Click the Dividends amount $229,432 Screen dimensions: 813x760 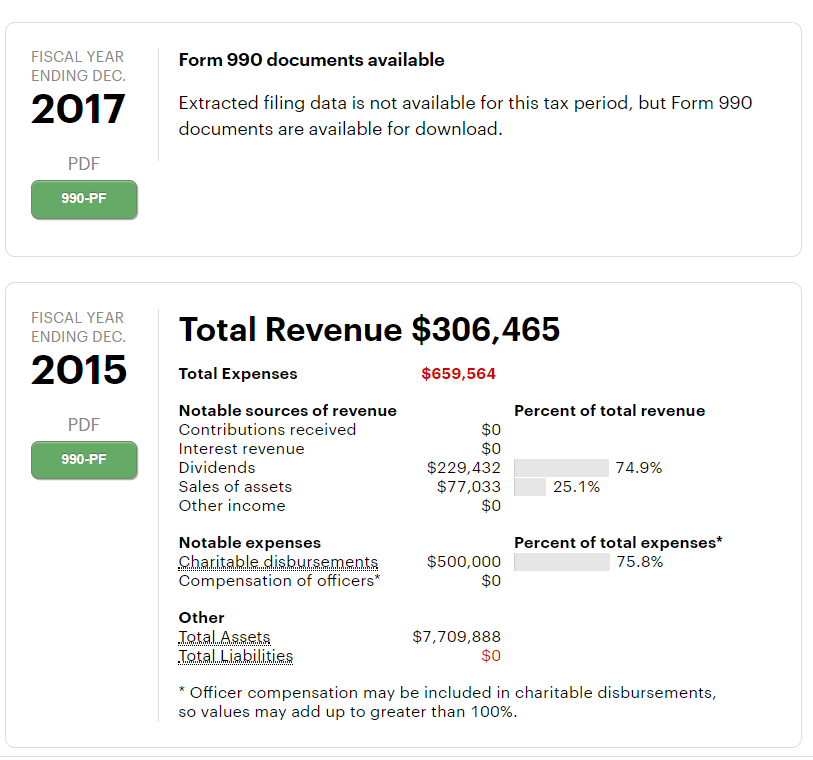pos(464,468)
